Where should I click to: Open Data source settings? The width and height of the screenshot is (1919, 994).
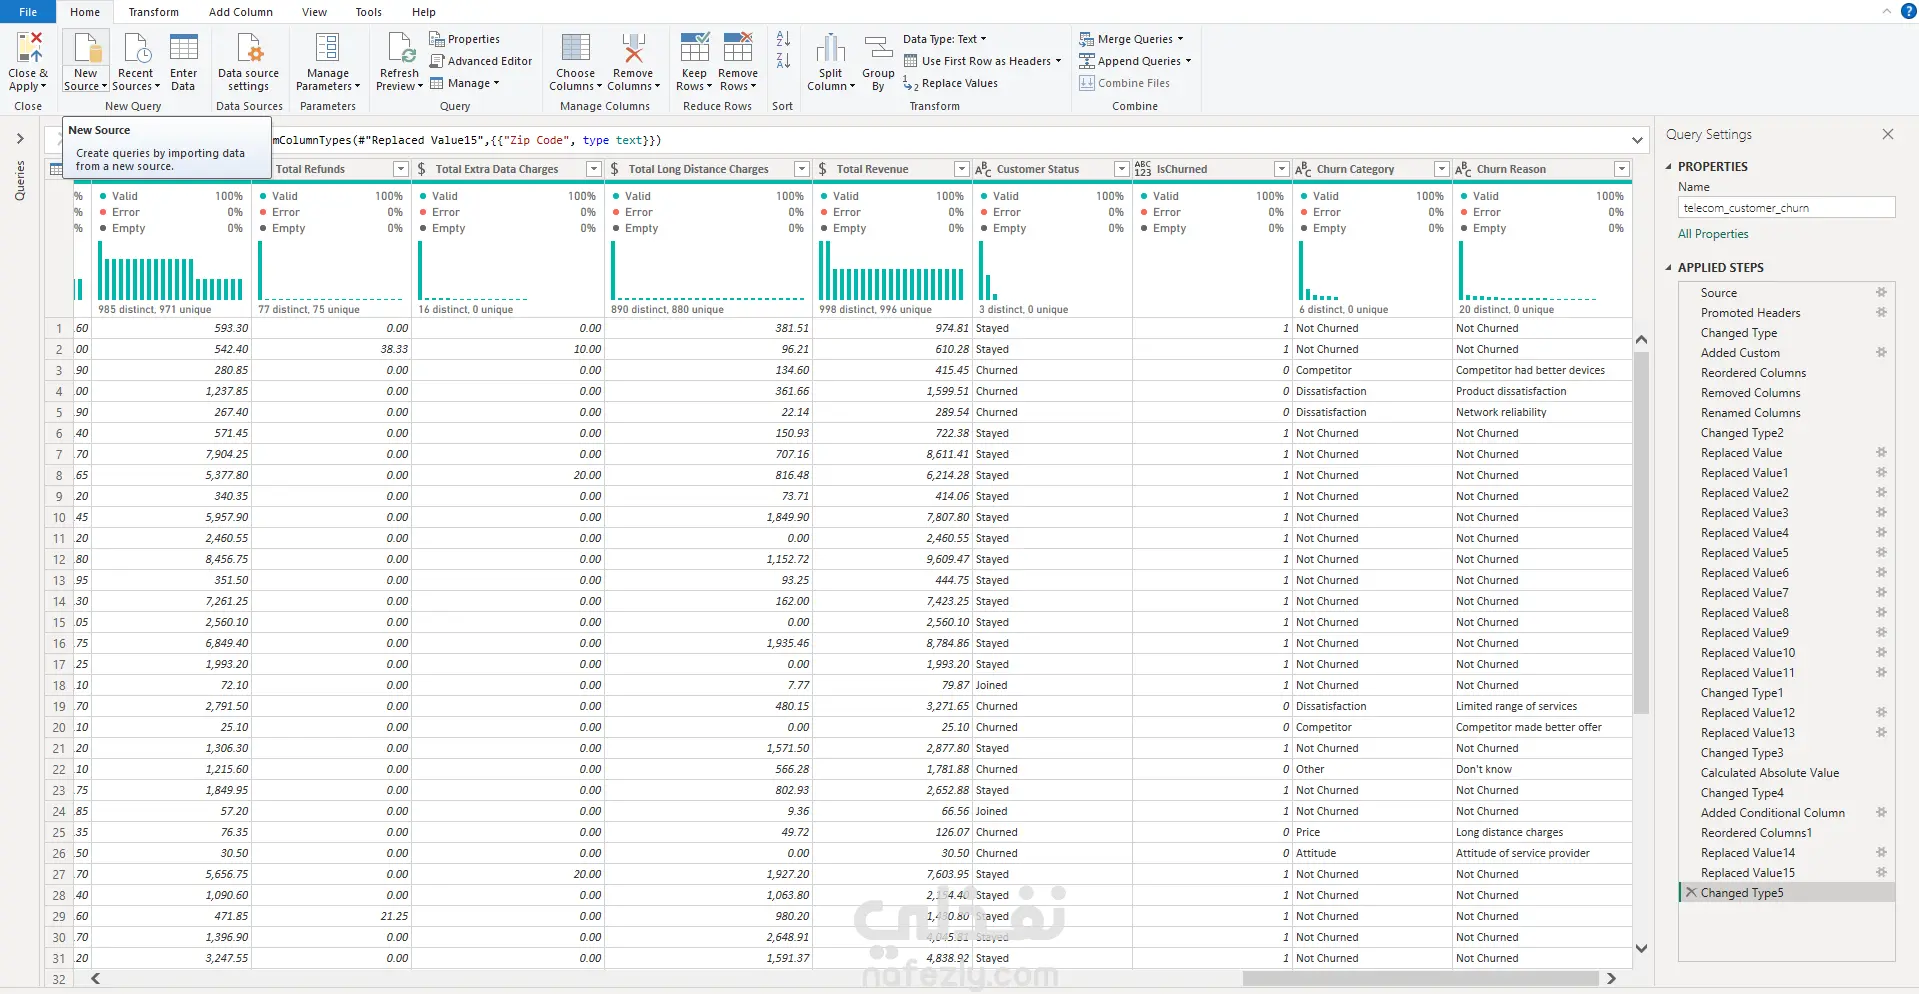[x=249, y=61]
